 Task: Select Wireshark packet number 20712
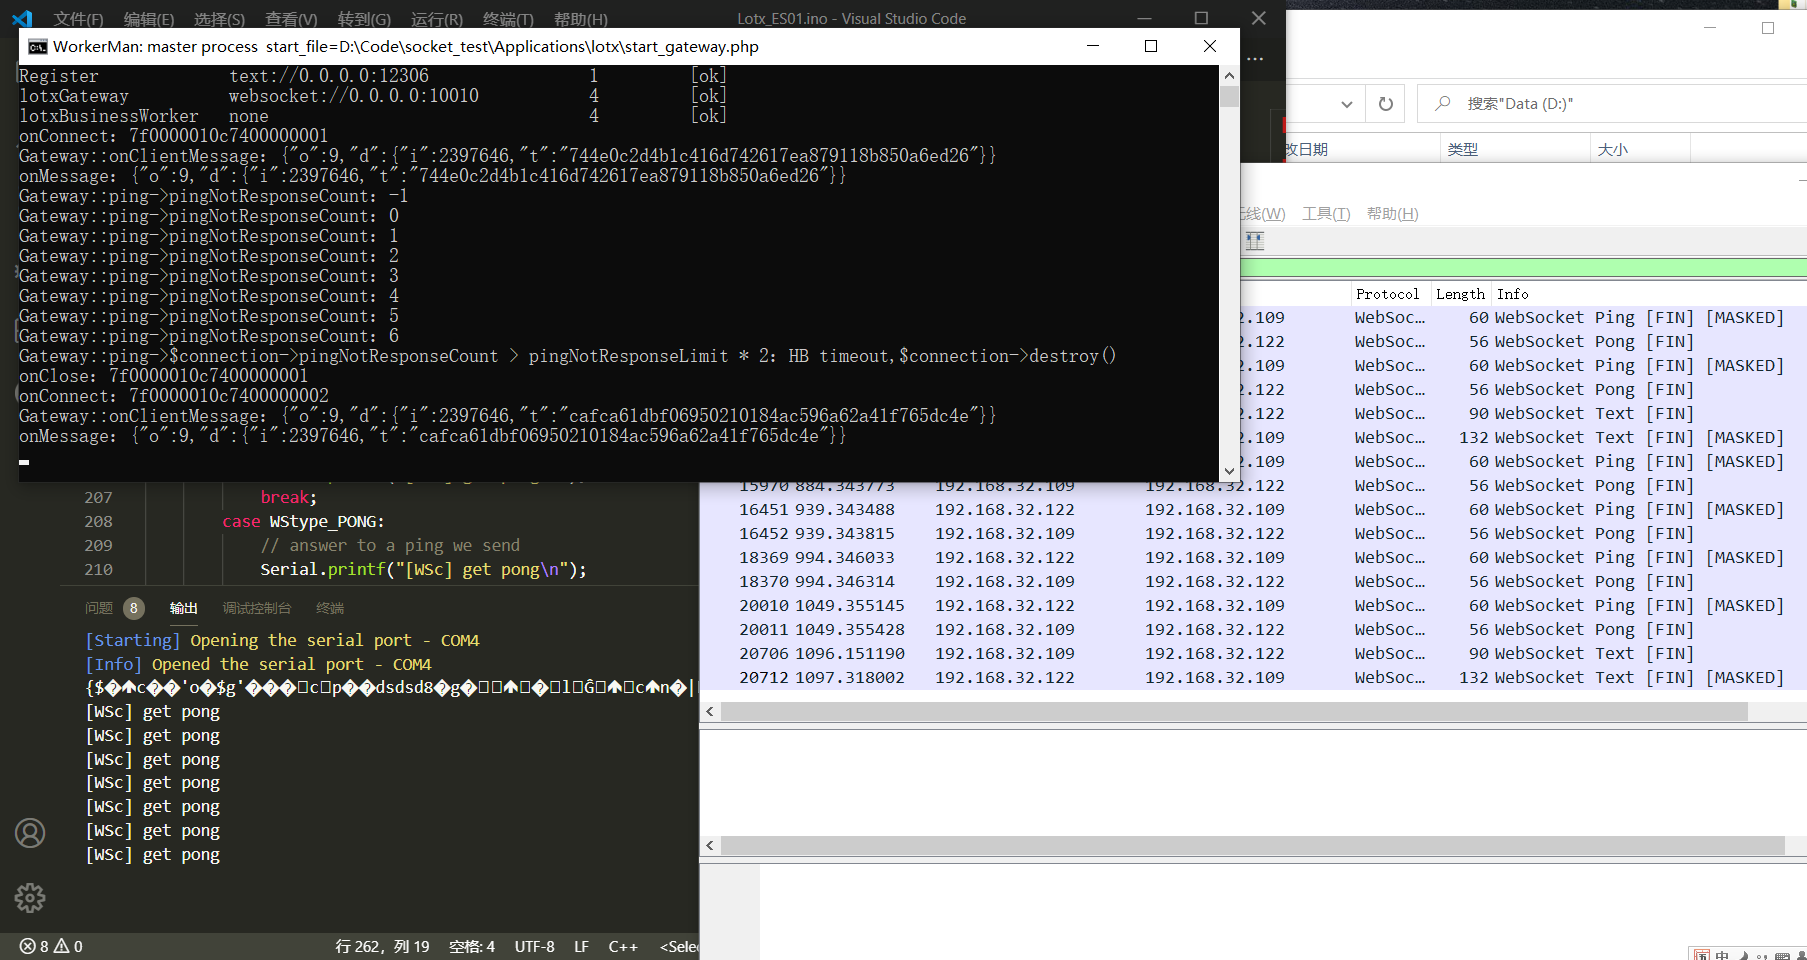tap(1253, 678)
